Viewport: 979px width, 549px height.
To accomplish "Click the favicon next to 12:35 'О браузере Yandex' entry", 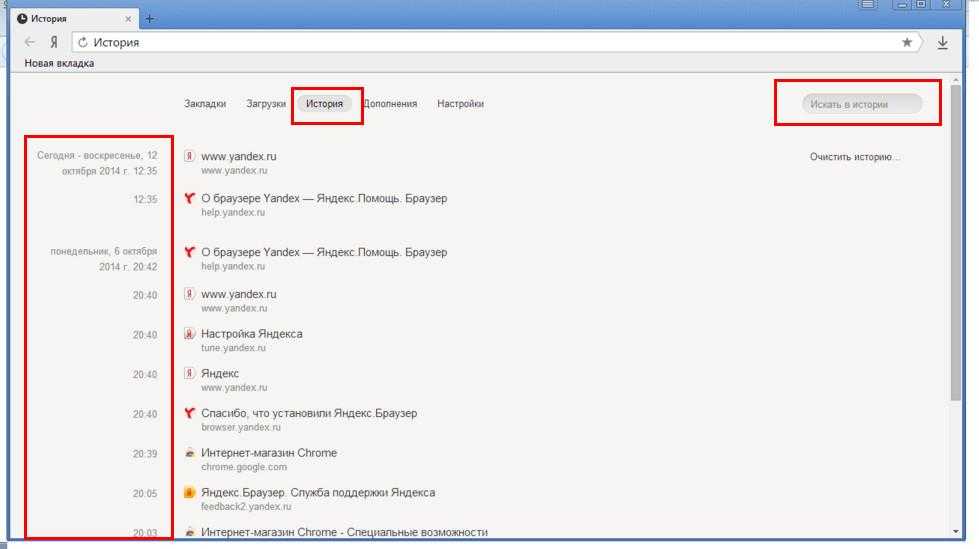I will (x=189, y=198).
